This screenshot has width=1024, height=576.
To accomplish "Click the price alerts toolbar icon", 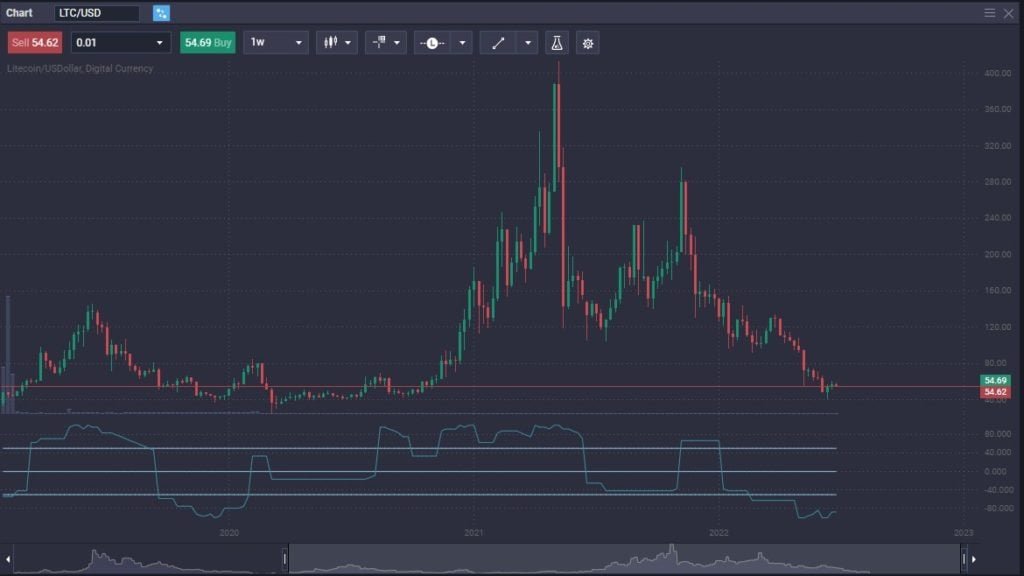I will (378, 42).
